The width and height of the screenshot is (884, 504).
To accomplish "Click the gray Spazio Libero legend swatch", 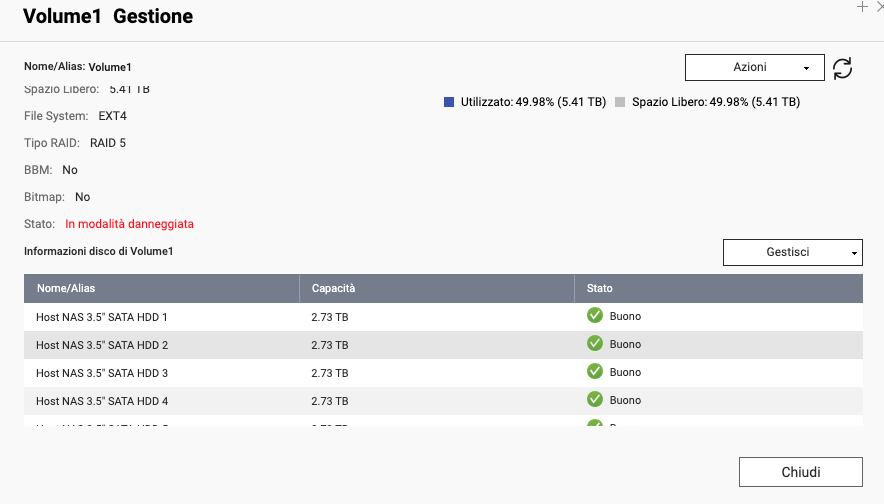I will pyautogui.click(x=620, y=102).
